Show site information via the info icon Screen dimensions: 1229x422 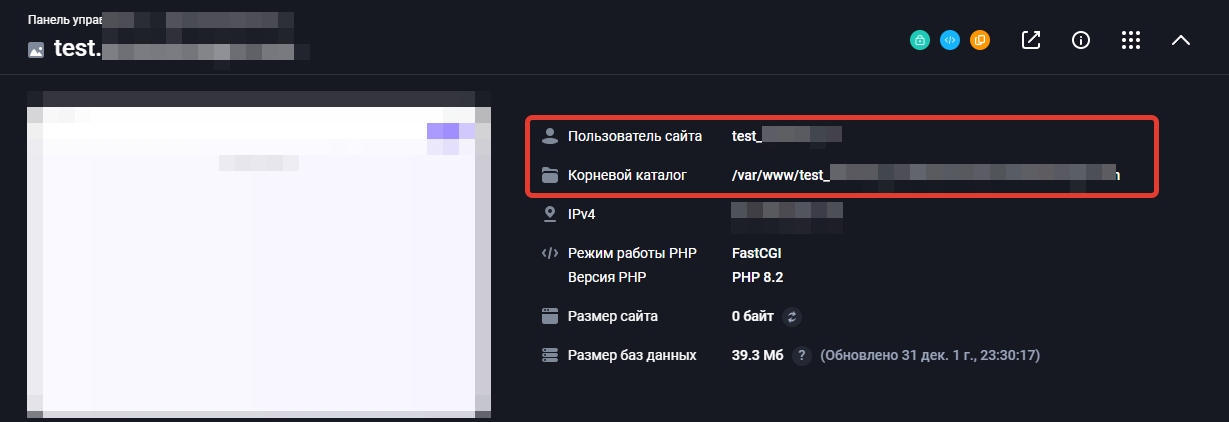tap(1080, 41)
